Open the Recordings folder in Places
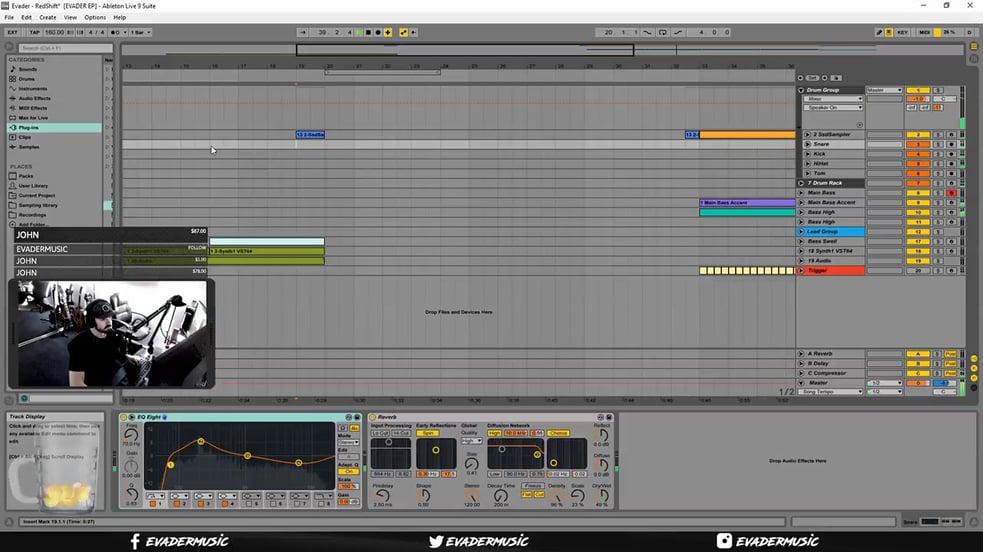The width and height of the screenshot is (983, 552). click(x=32, y=215)
